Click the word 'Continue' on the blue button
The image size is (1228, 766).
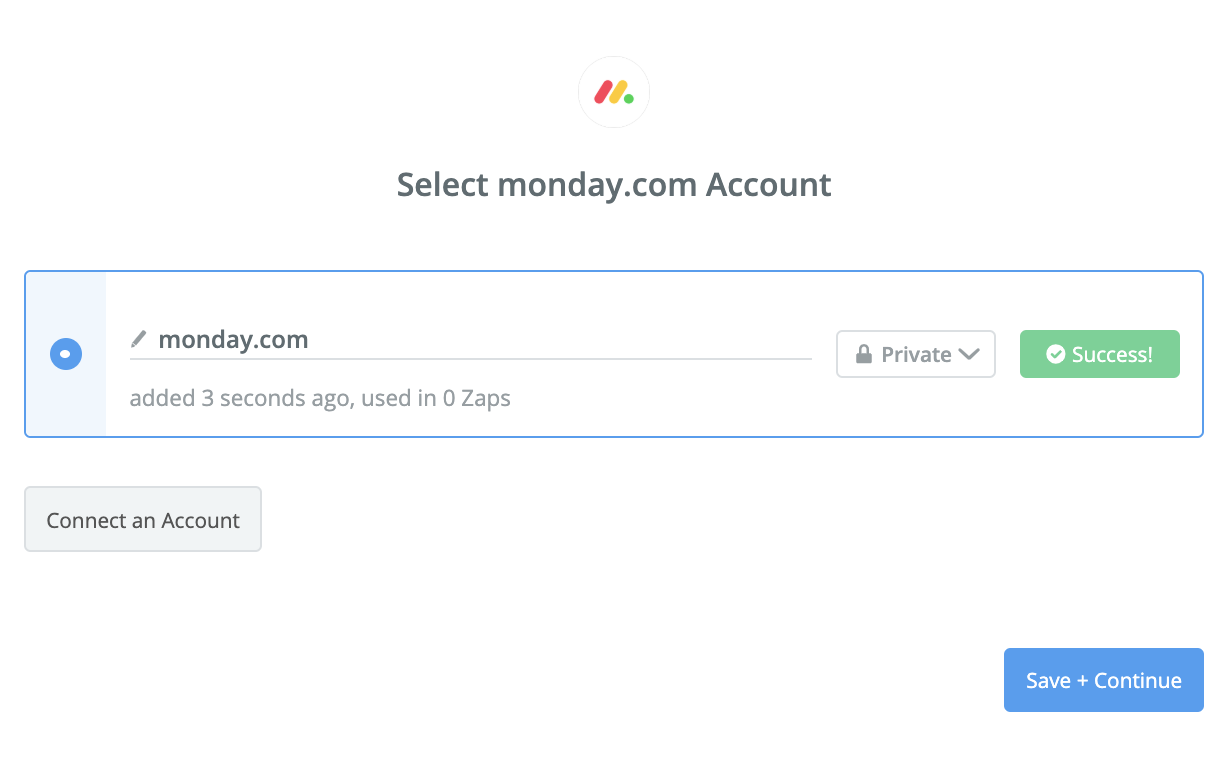click(x=1138, y=680)
